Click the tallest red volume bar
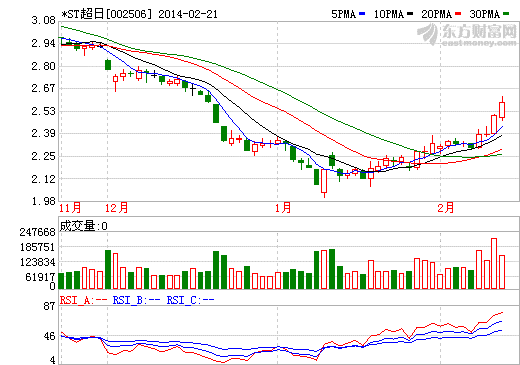Image resolution: width=520 pixels, height=365 pixels. (x=494, y=263)
